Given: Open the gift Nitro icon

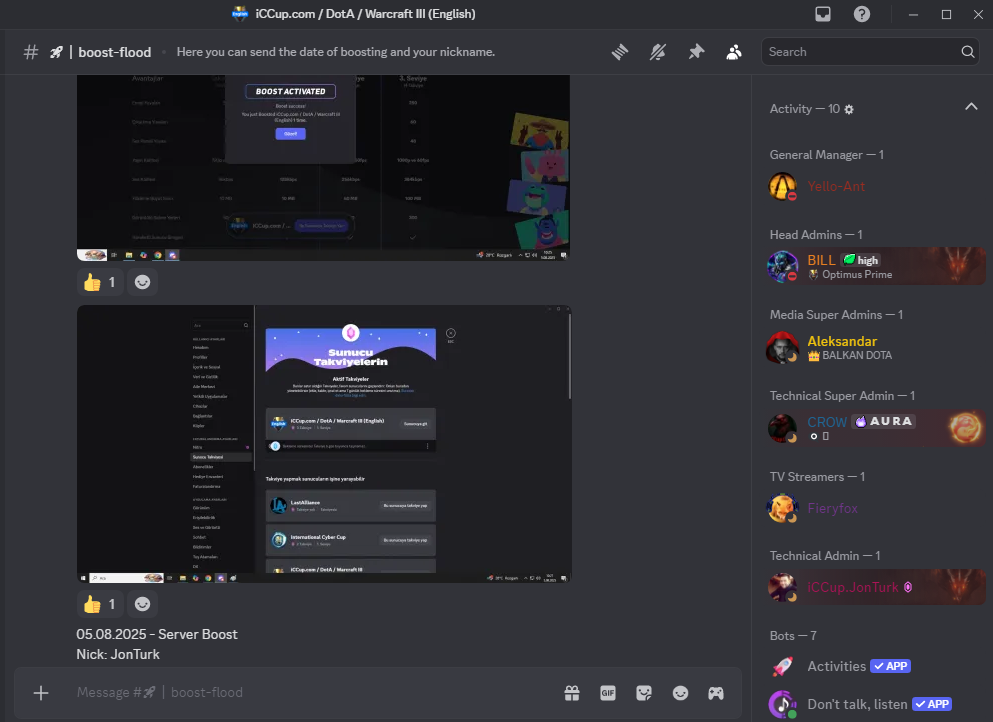Looking at the screenshot, I should [x=572, y=693].
